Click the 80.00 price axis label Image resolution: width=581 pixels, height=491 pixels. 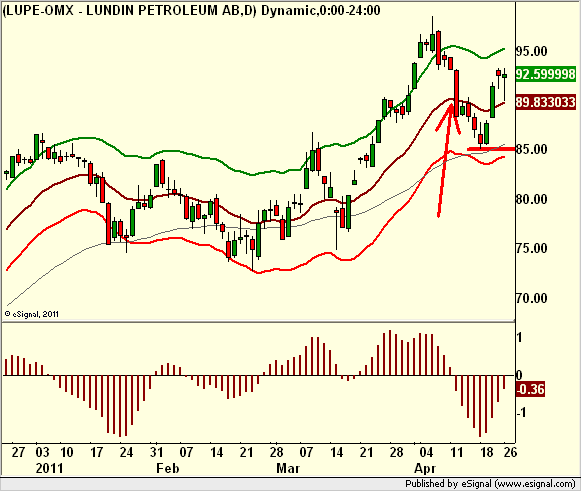(x=531, y=199)
